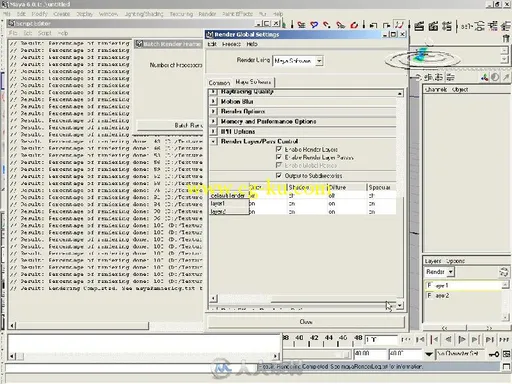
Task: Click Close button in Render Global Settings
Action: click(x=306, y=322)
